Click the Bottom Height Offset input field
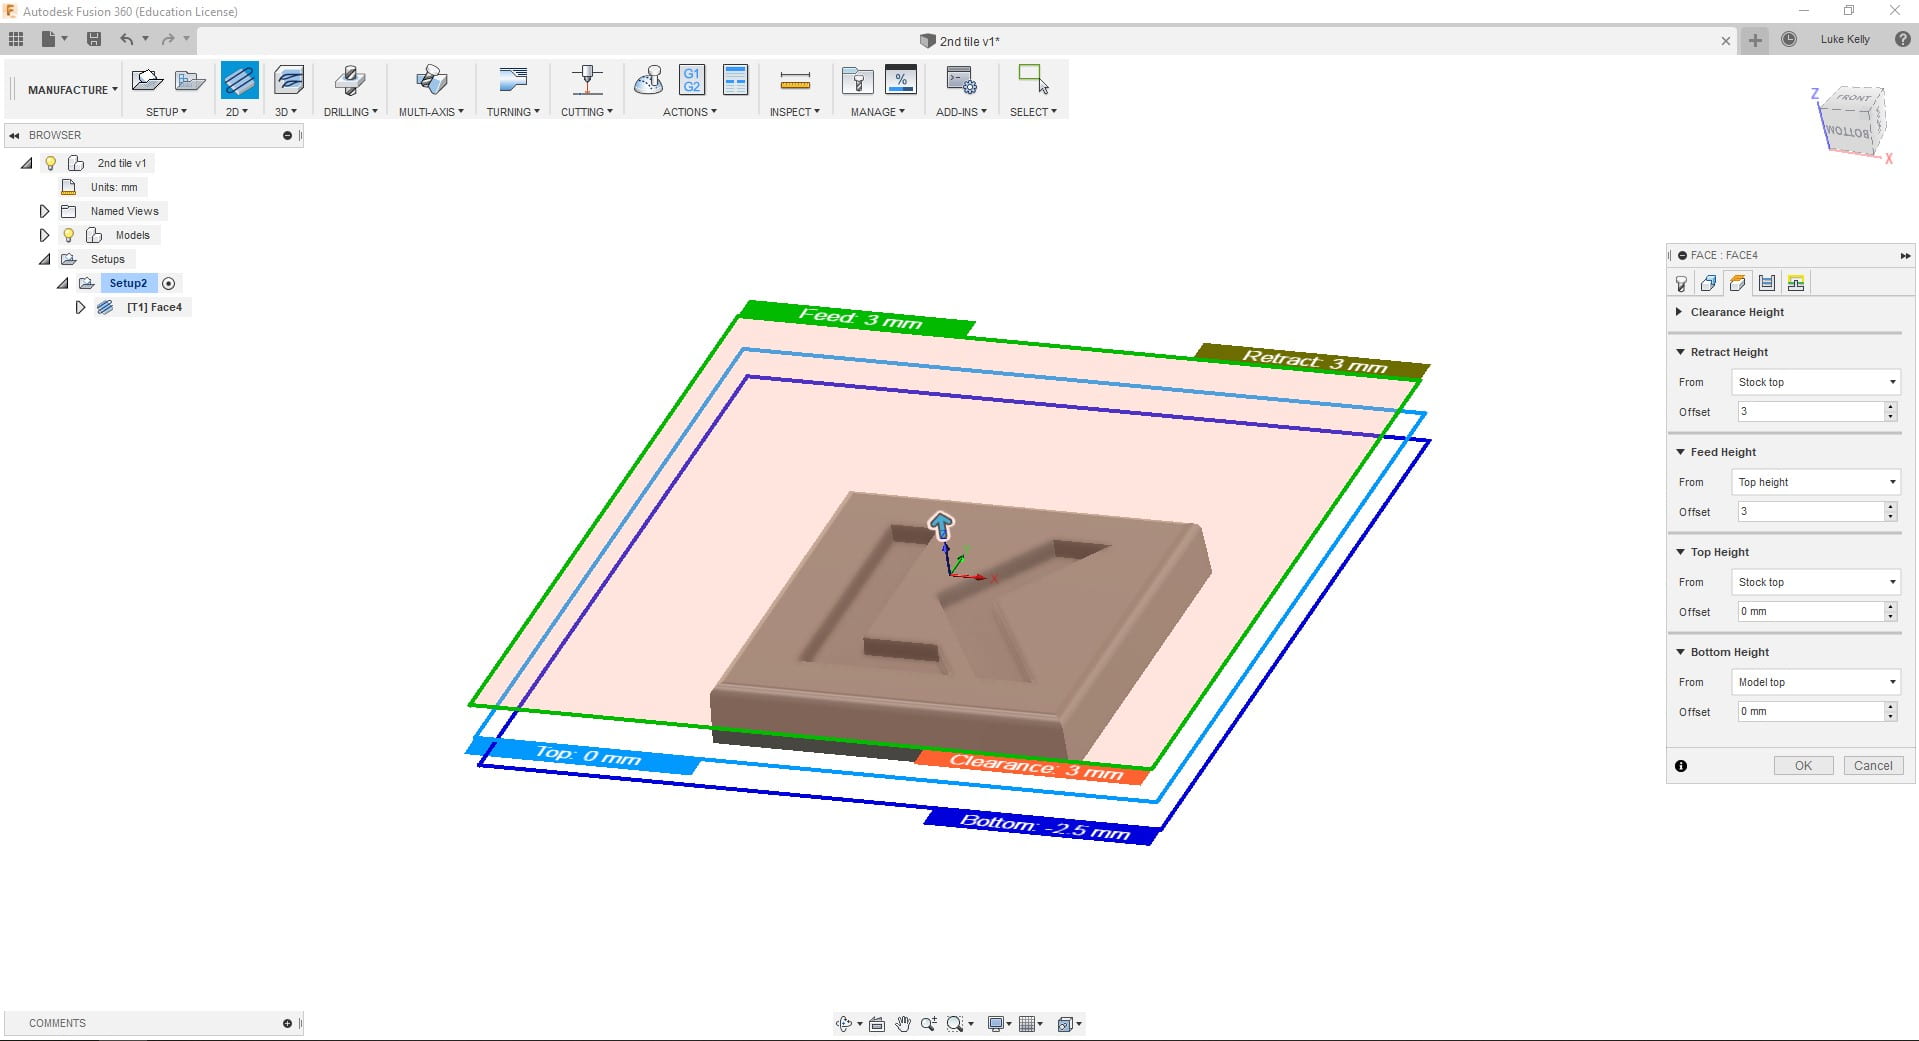 pyautogui.click(x=1810, y=712)
